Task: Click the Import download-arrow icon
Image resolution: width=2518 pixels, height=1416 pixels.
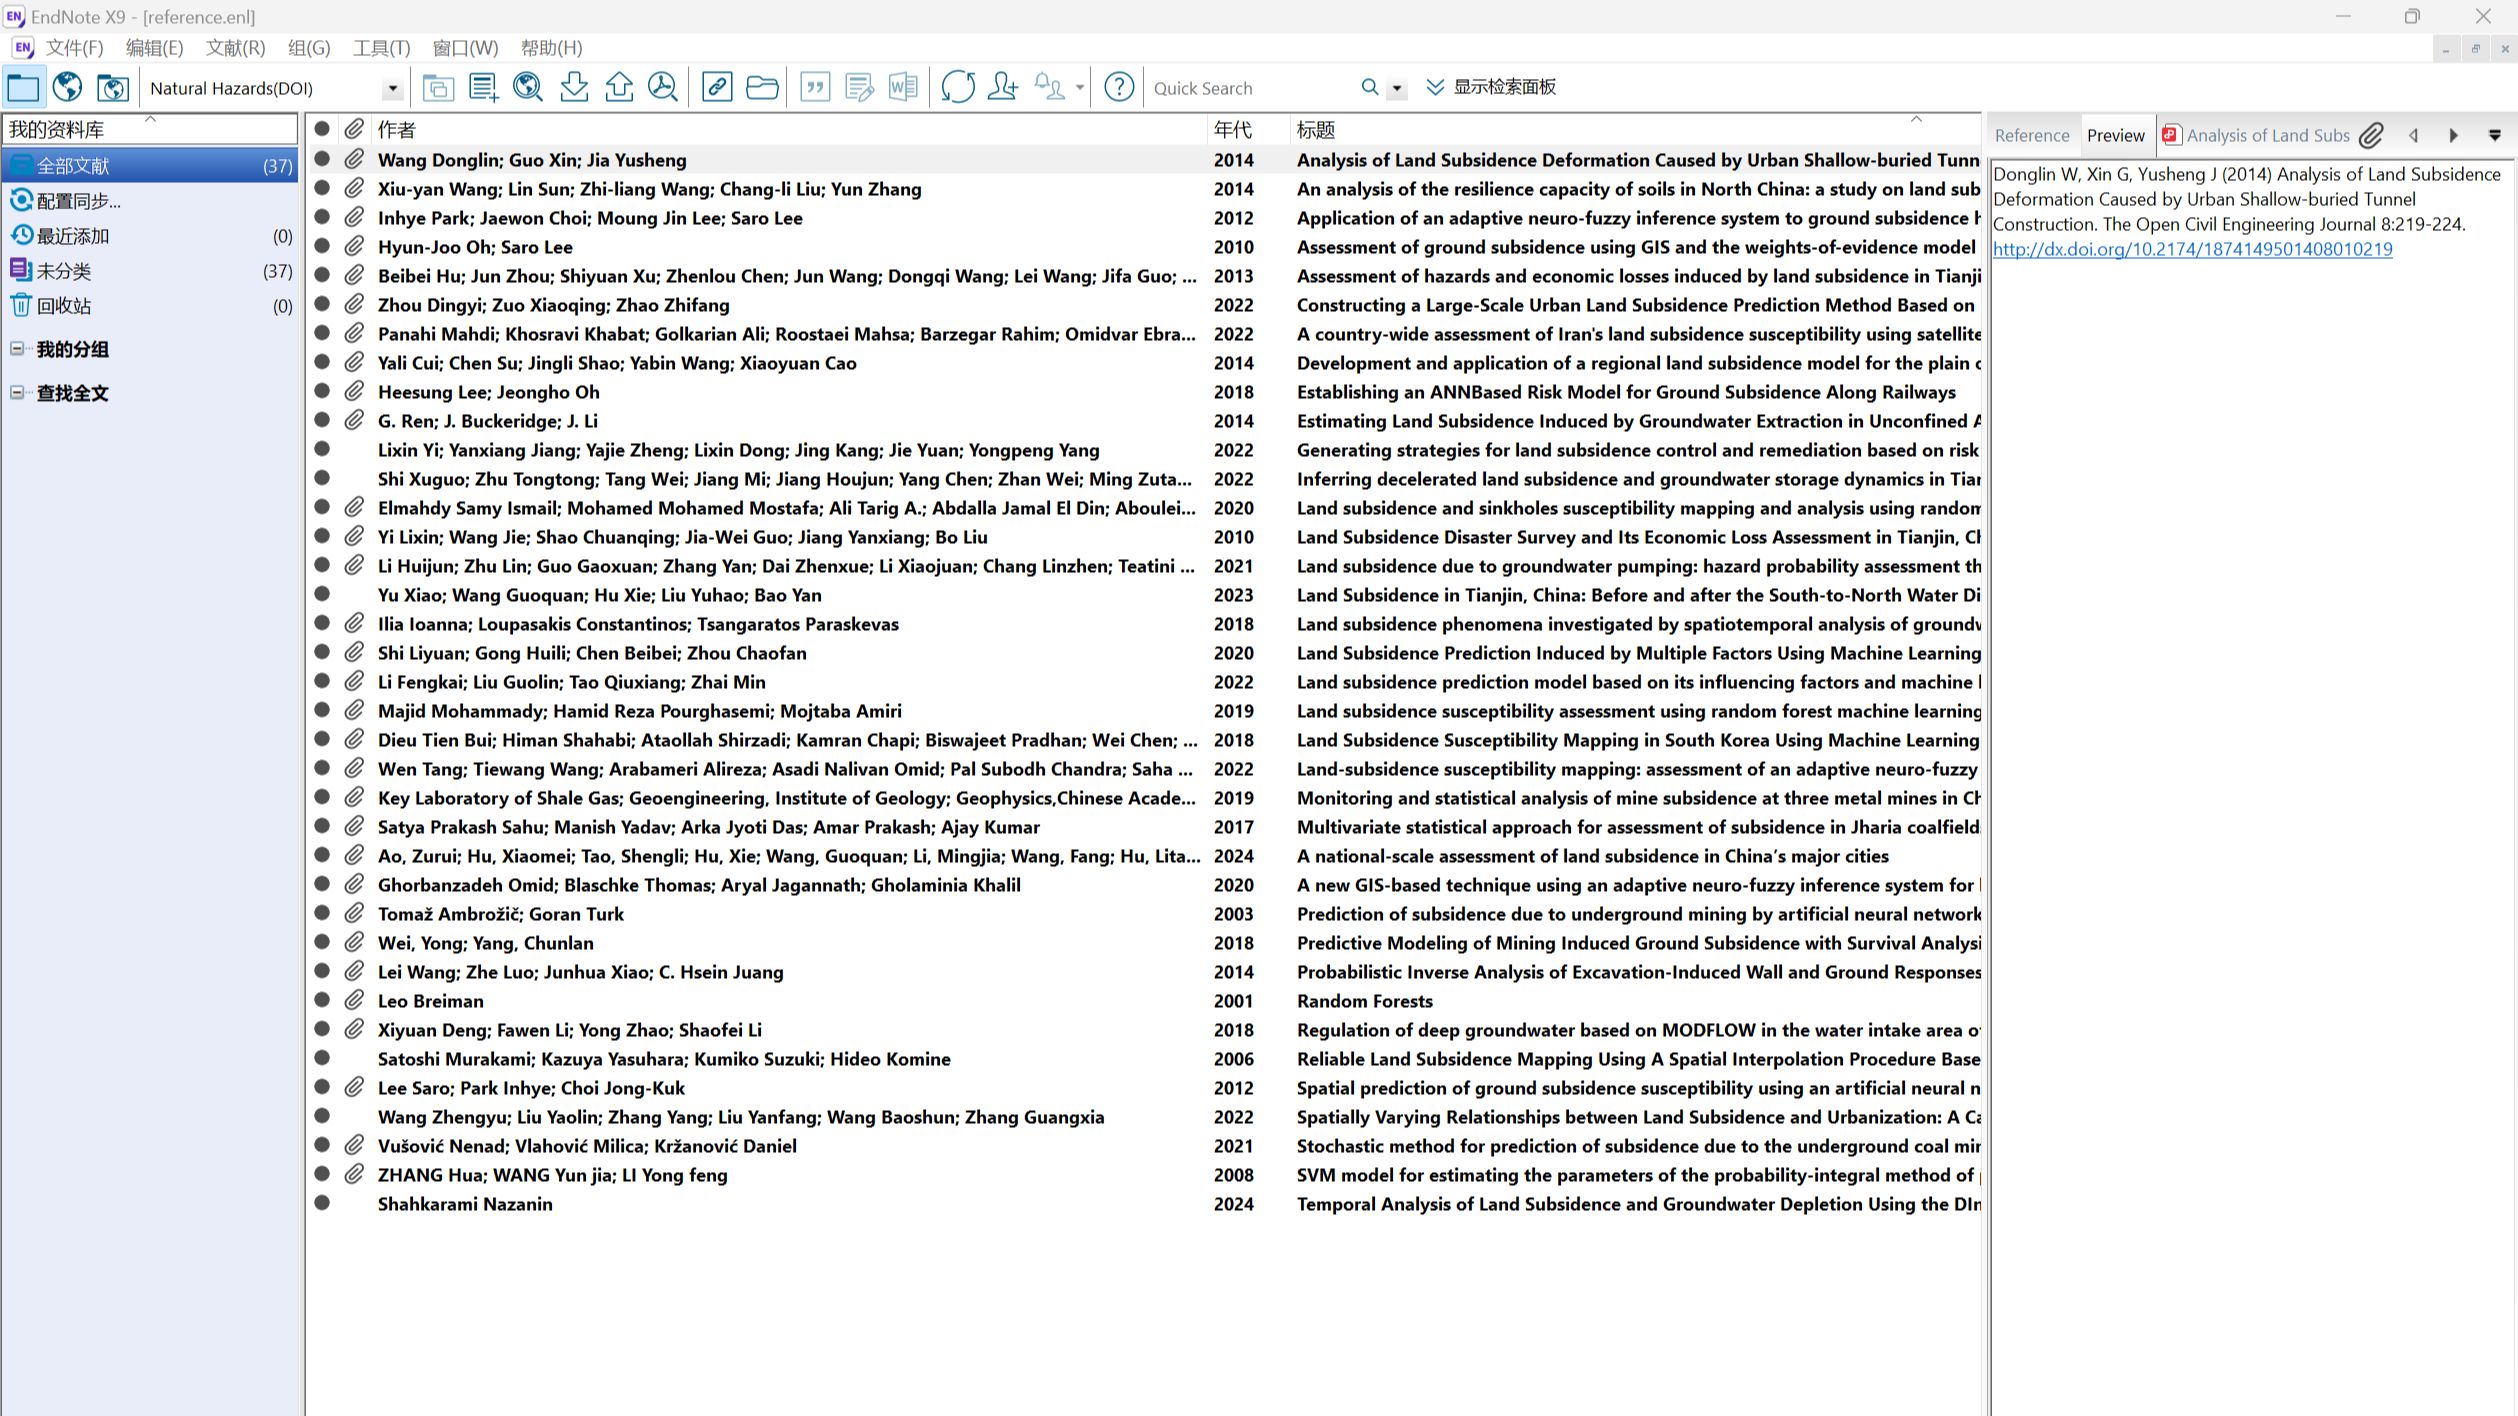Action: click(574, 88)
